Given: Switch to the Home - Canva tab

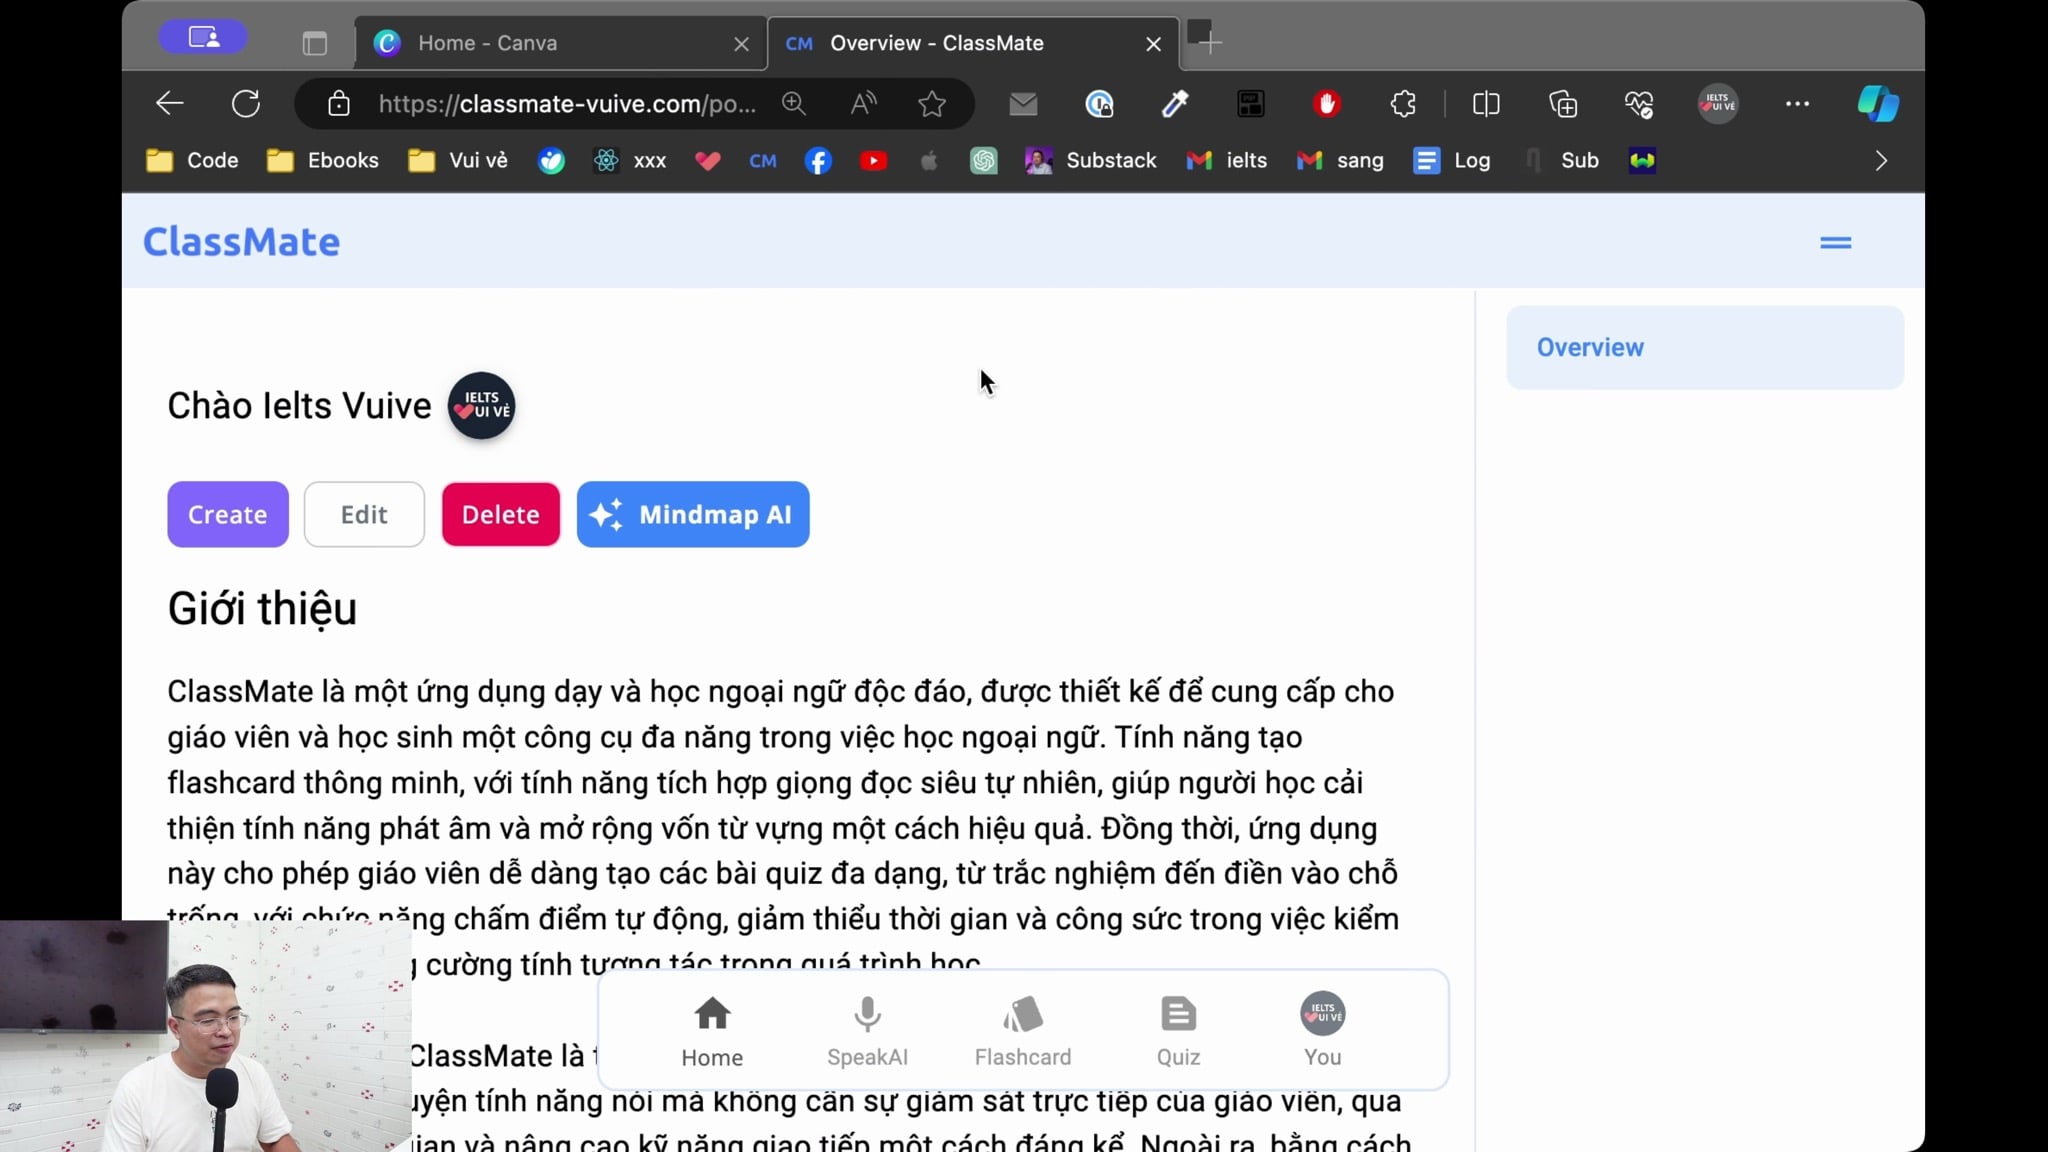Looking at the screenshot, I should click(x=561, y=43).
